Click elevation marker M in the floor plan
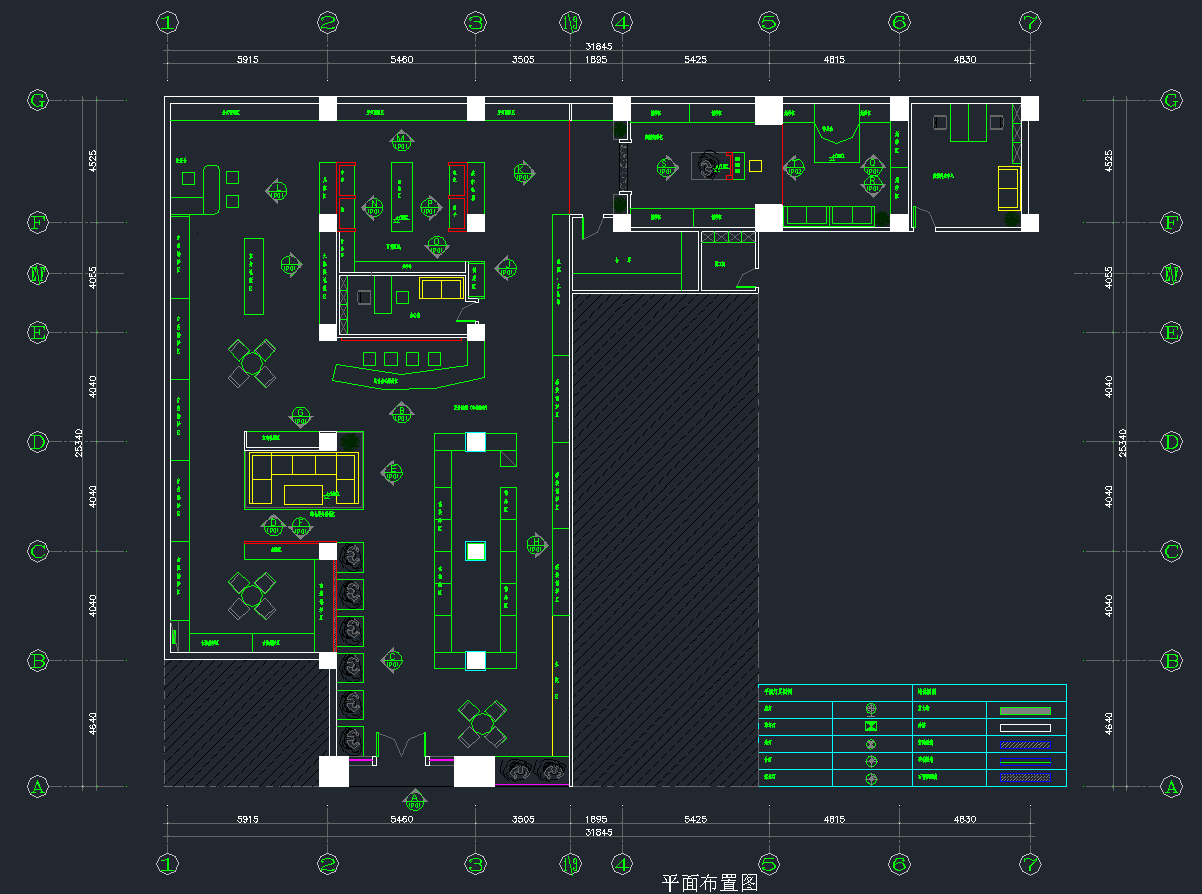Image resolution: width=1202 pixels, height=894 pixels. pyautogui.click(x=402, y=139)
